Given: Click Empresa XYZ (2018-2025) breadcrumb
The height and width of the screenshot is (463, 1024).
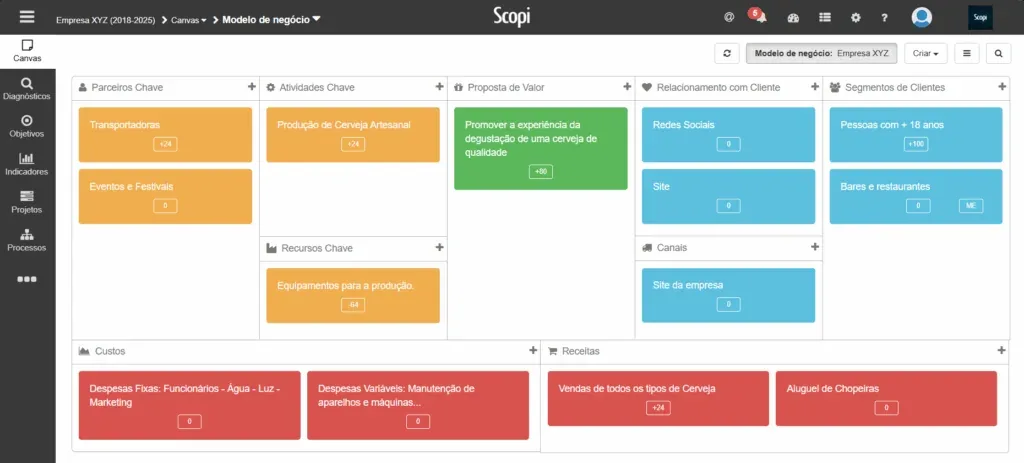Looking at the screenshot, I should [106, 20].
